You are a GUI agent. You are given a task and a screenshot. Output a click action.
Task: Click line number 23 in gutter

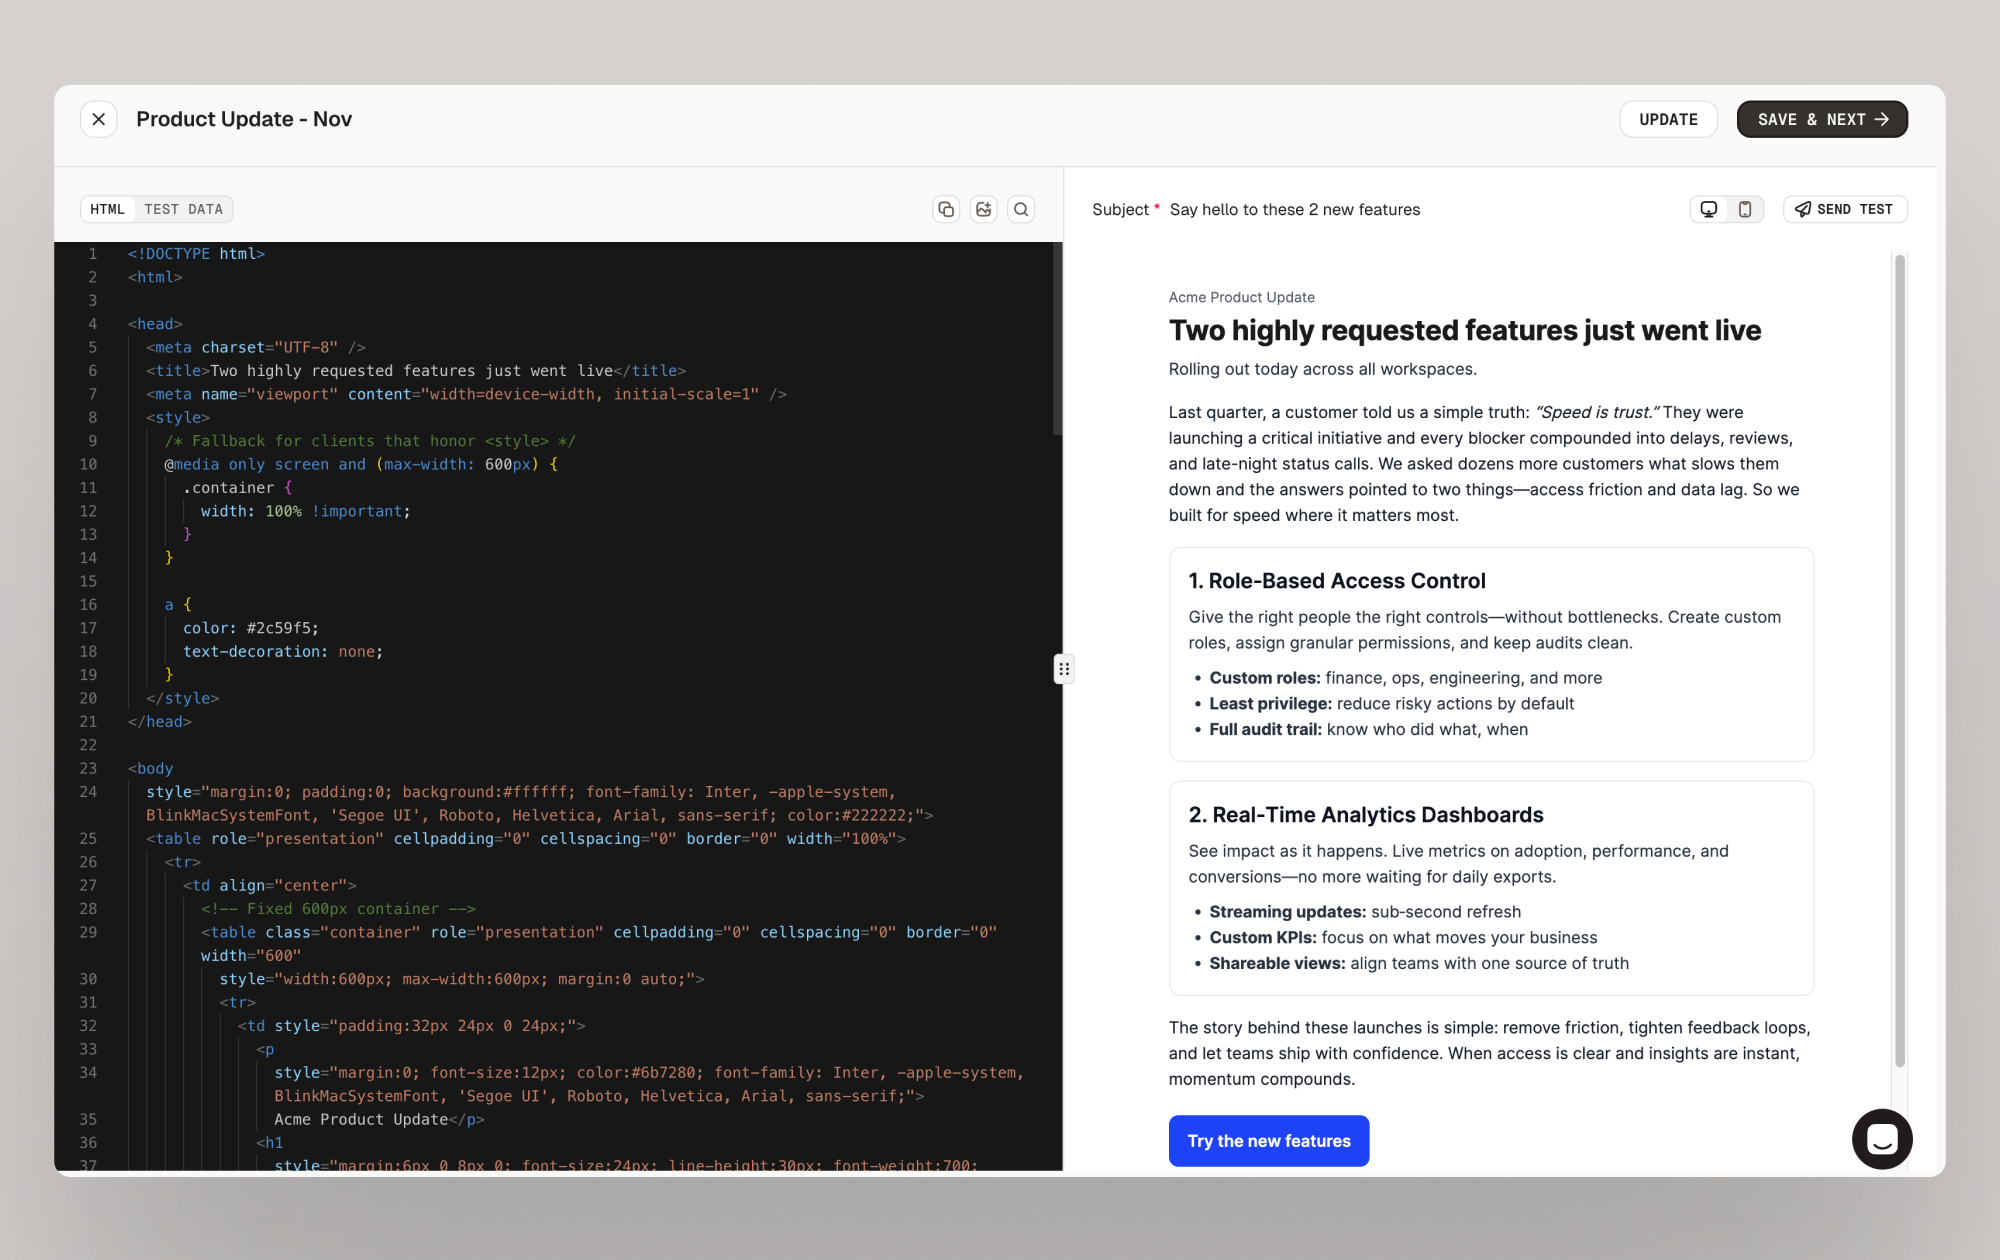(88, 768)
